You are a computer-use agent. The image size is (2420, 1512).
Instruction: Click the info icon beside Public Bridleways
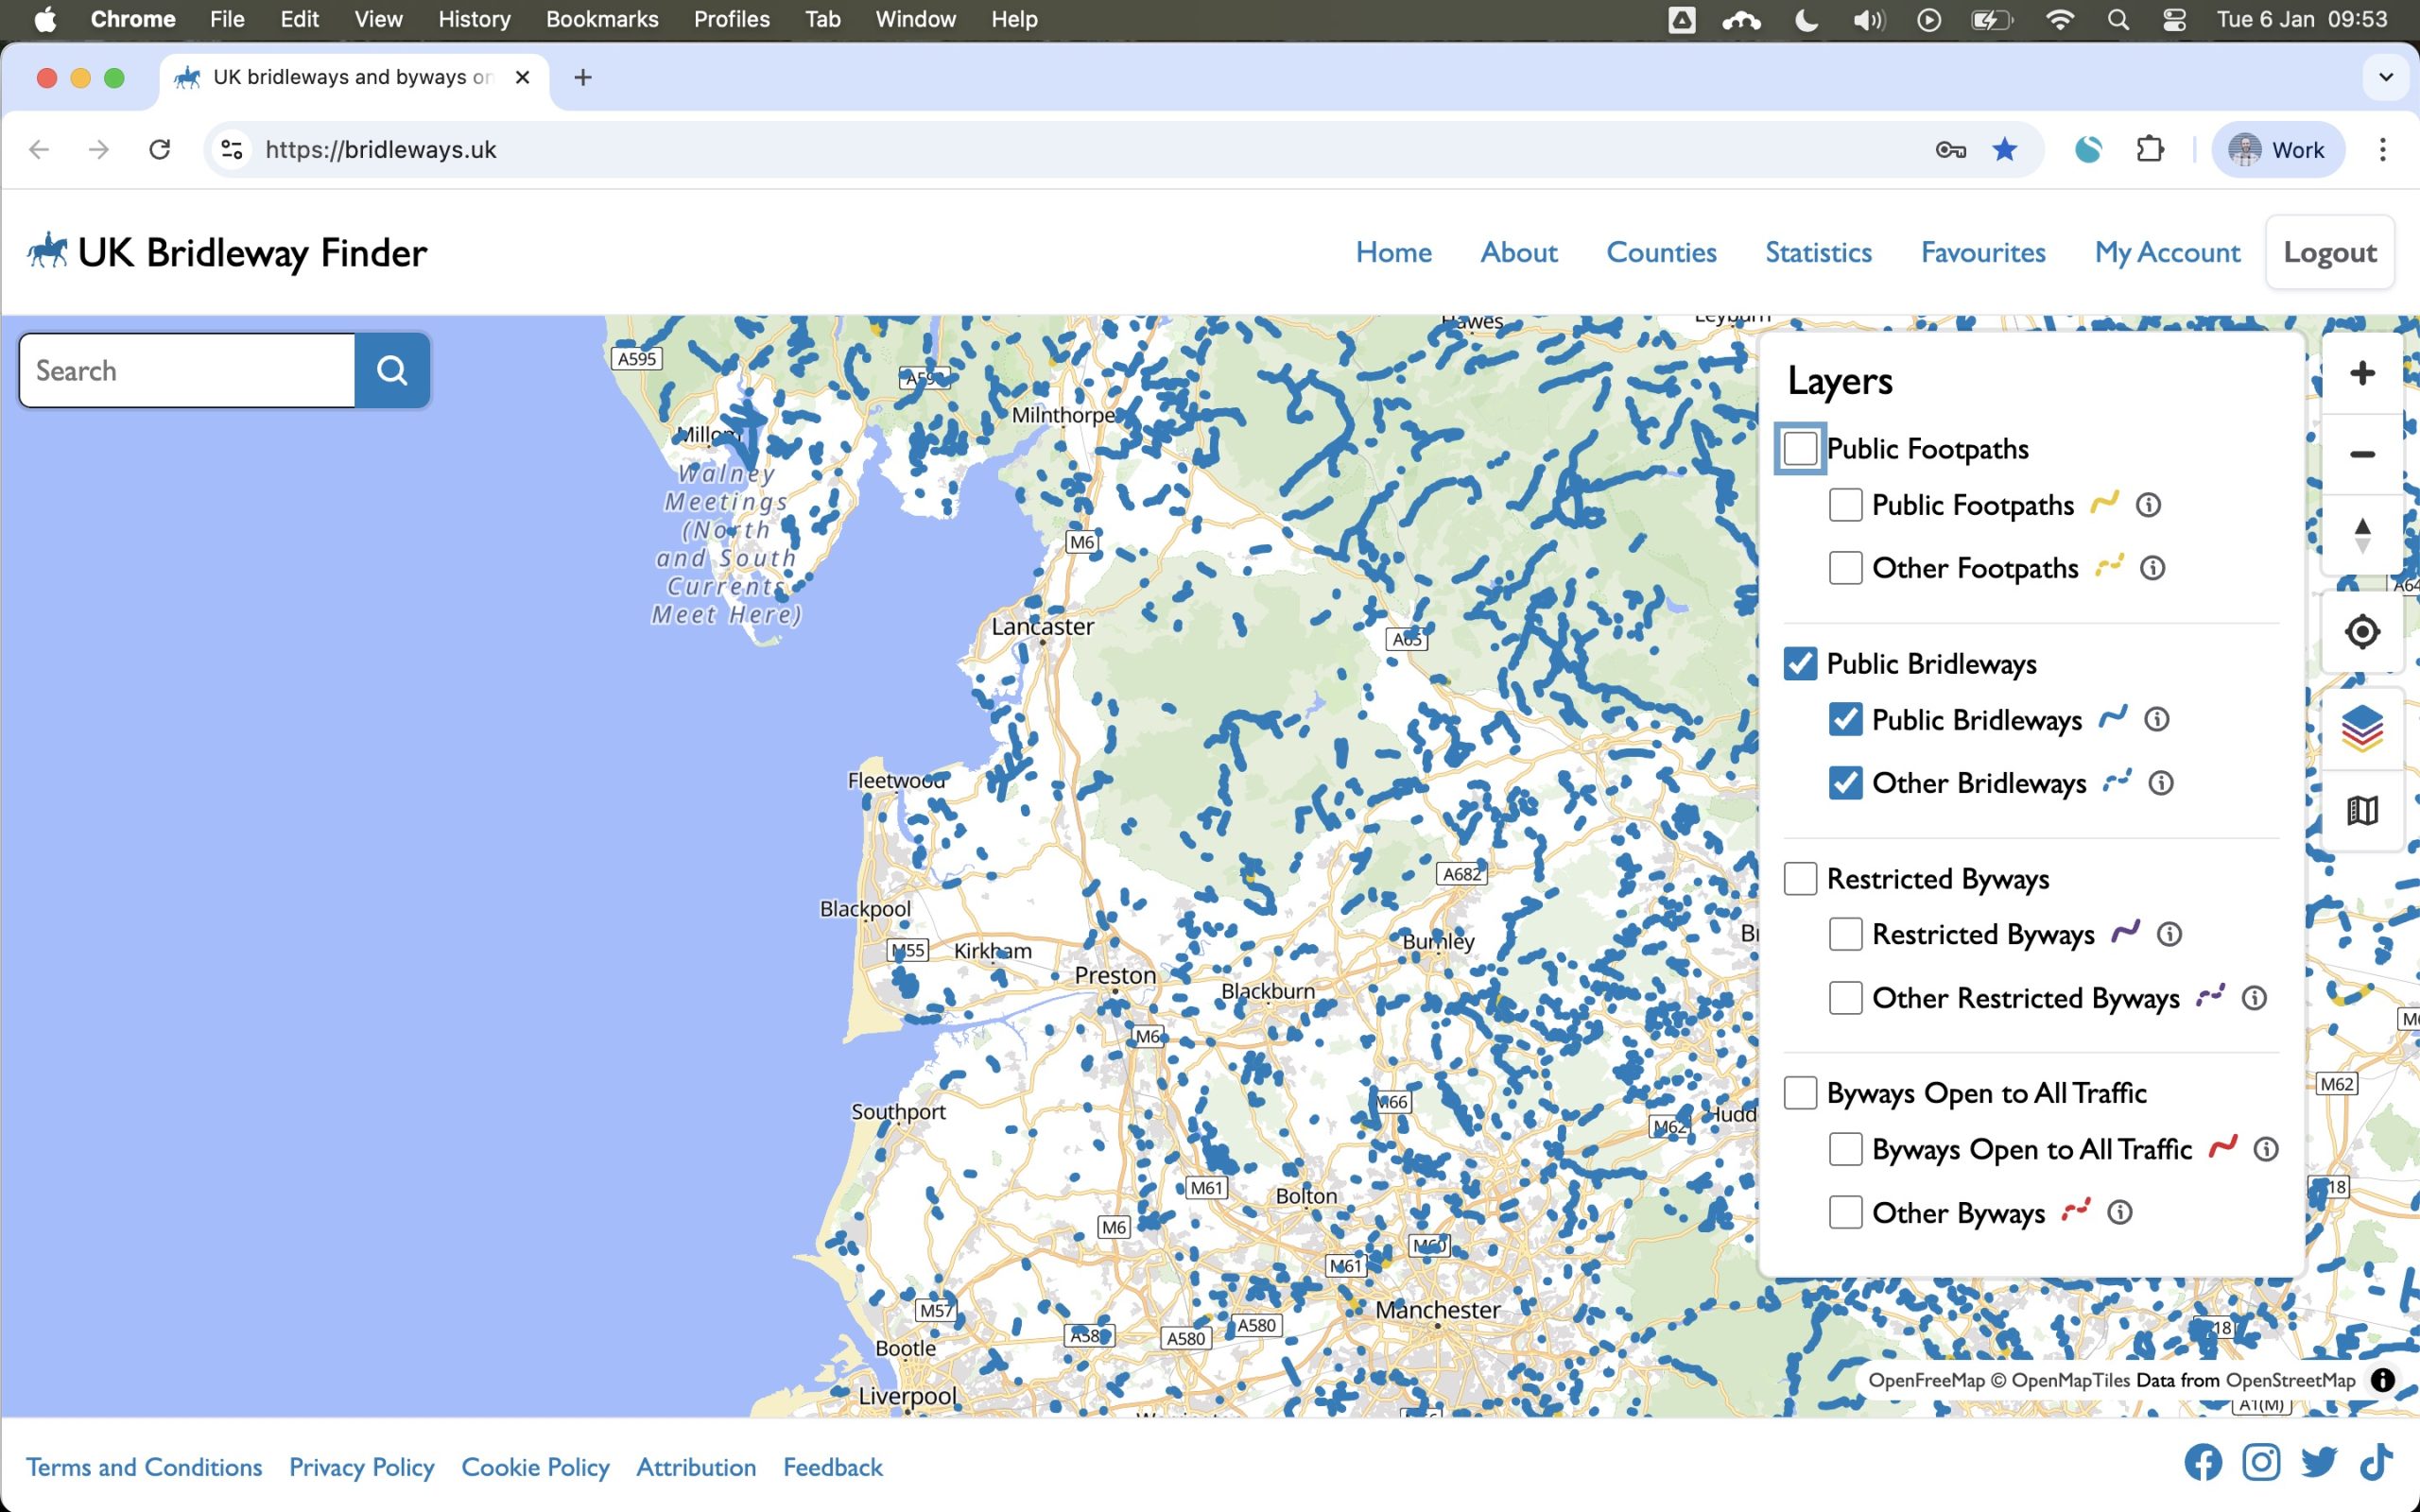pyautogui.click(x=2156, y=719)
